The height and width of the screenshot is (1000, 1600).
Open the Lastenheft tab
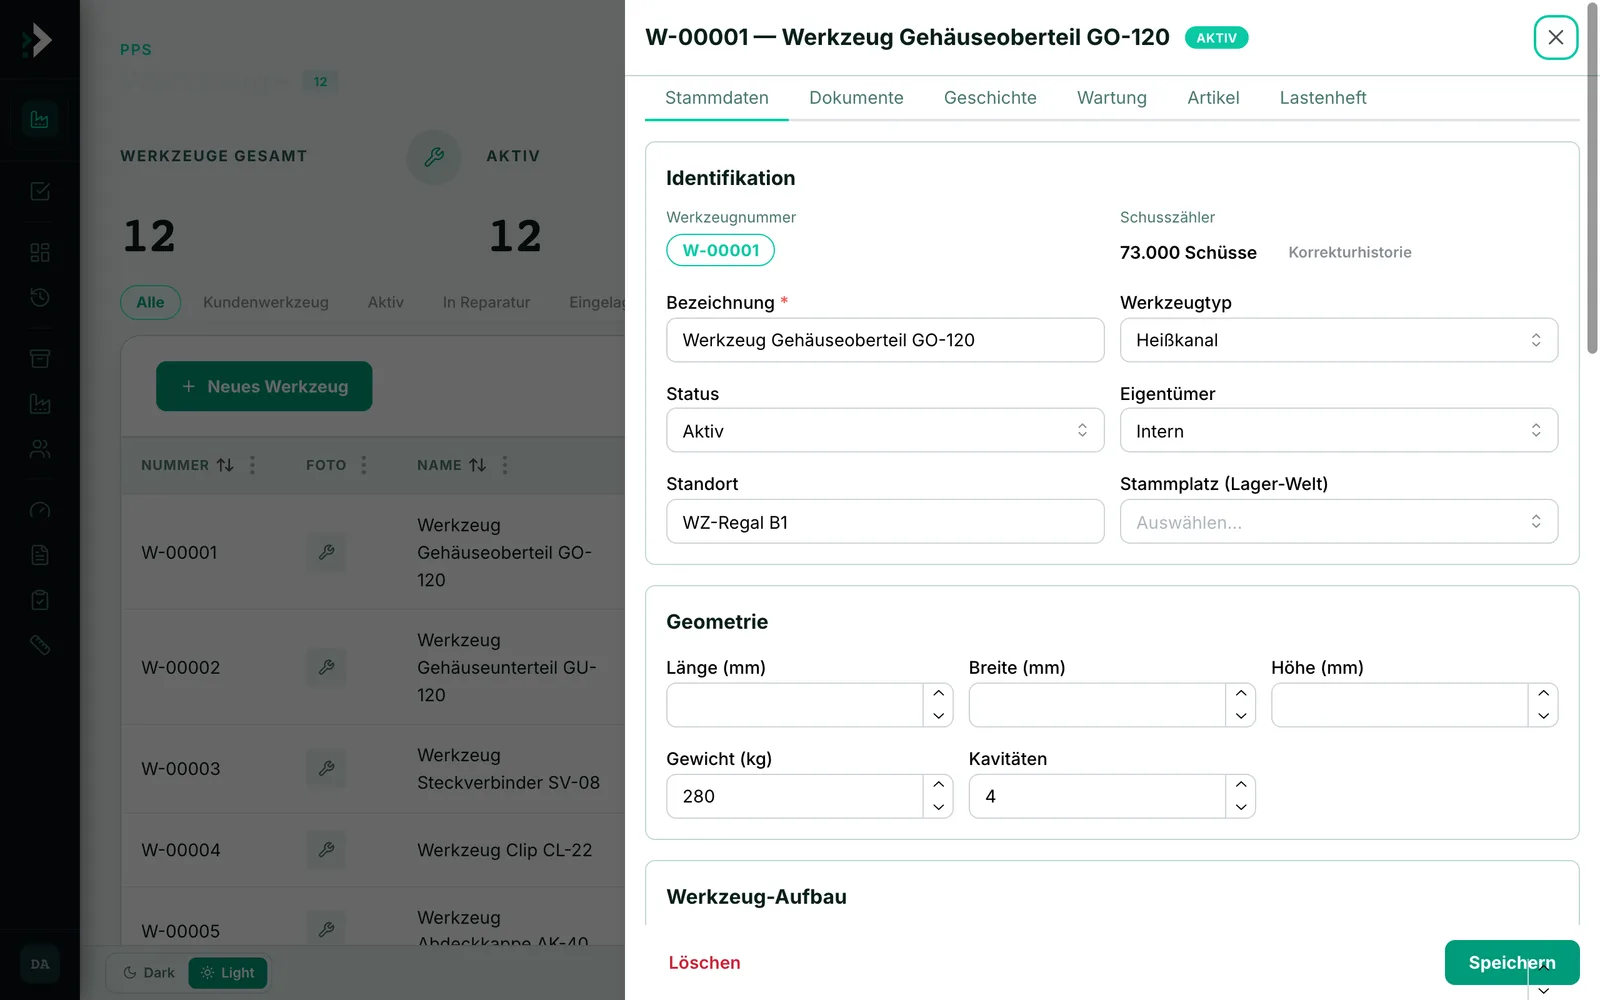[x=1323, y=98]
